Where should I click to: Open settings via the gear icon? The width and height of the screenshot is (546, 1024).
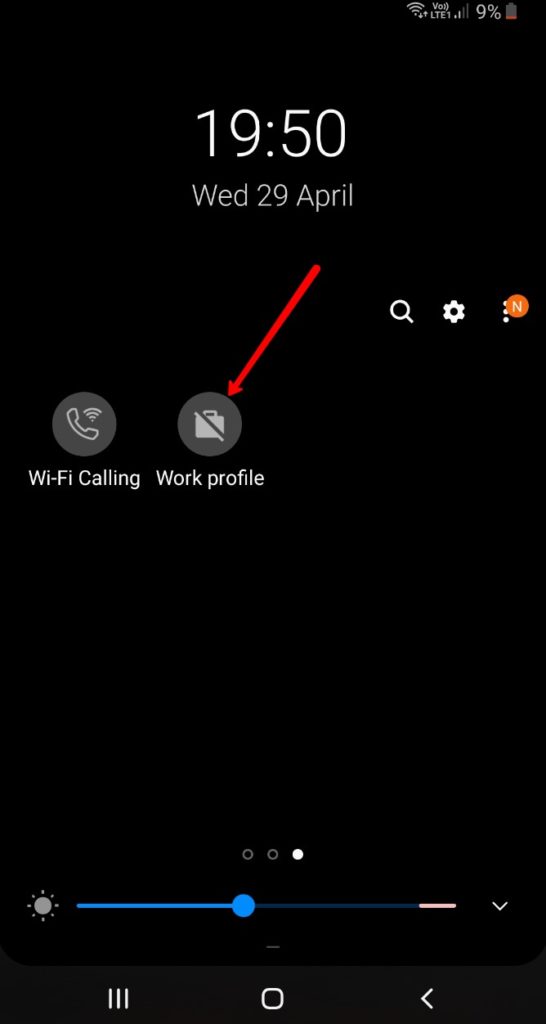(x=454, y=312)
